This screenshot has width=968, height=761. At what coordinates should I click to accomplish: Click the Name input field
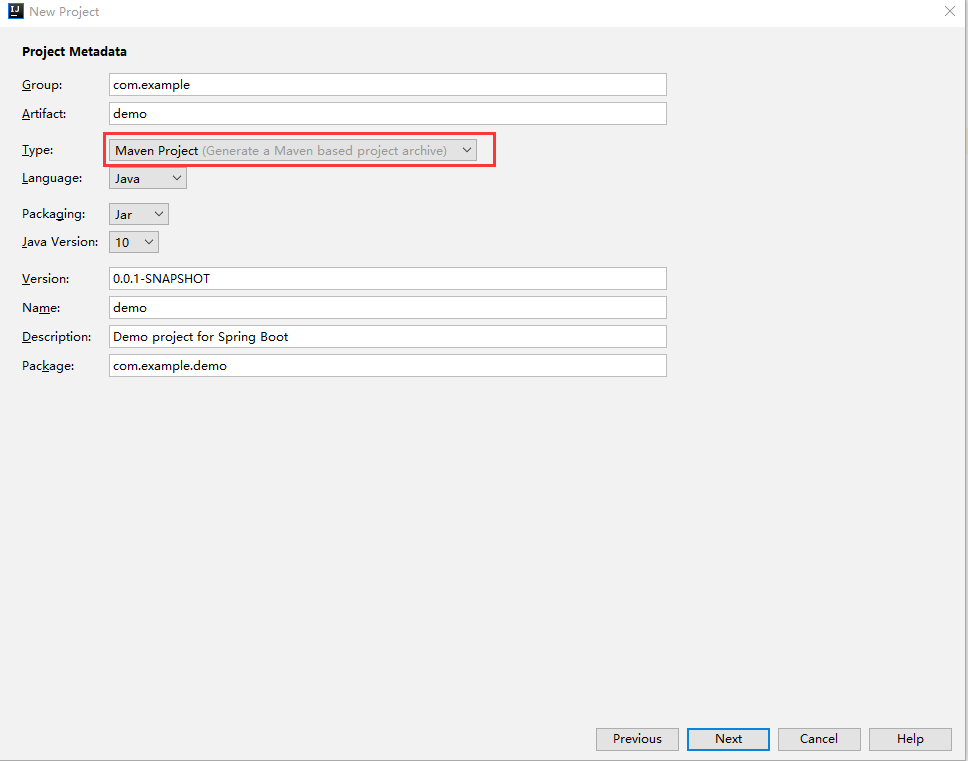(x=388, y=307)
